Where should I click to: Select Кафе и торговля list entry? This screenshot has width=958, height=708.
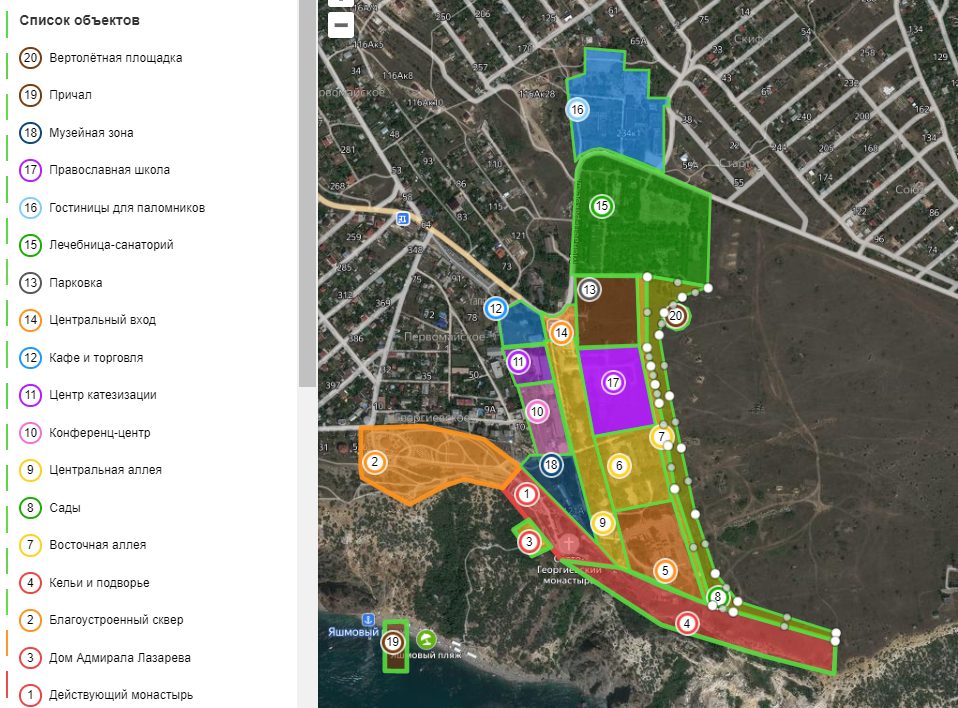click(x=96, y=358)
